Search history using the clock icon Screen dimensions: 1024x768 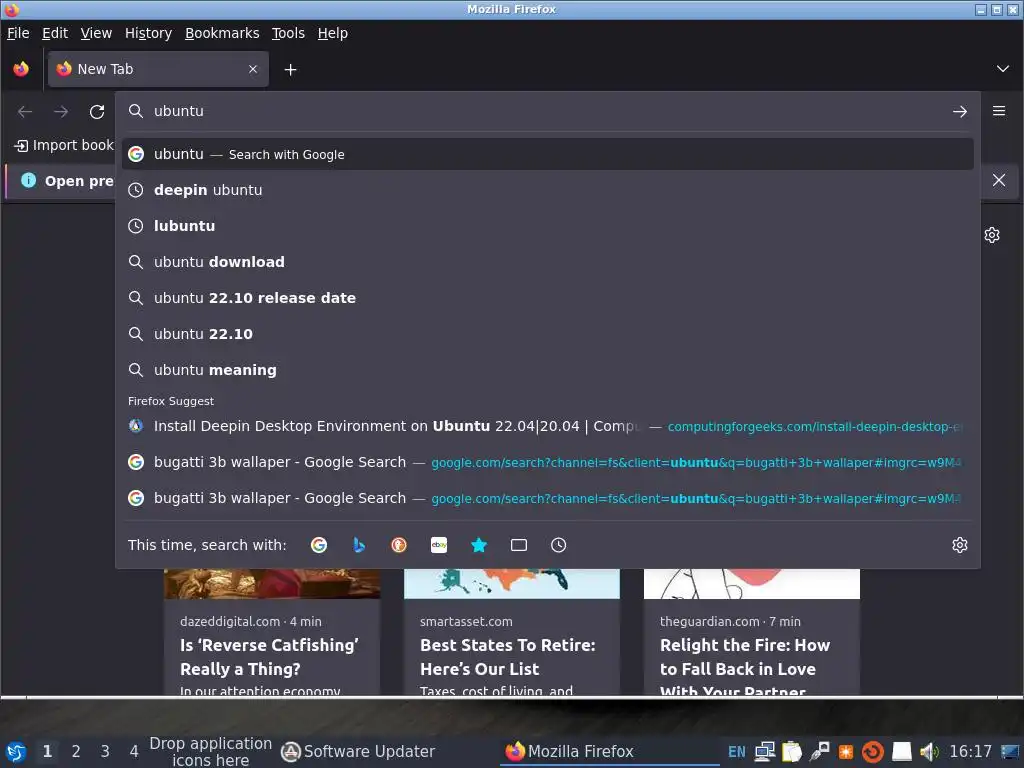pos(558,545)
